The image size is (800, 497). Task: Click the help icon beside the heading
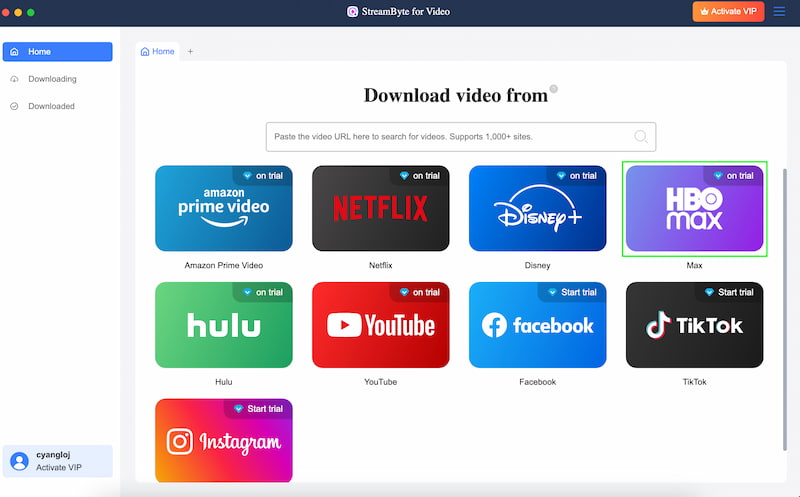[x=554, y=89]
